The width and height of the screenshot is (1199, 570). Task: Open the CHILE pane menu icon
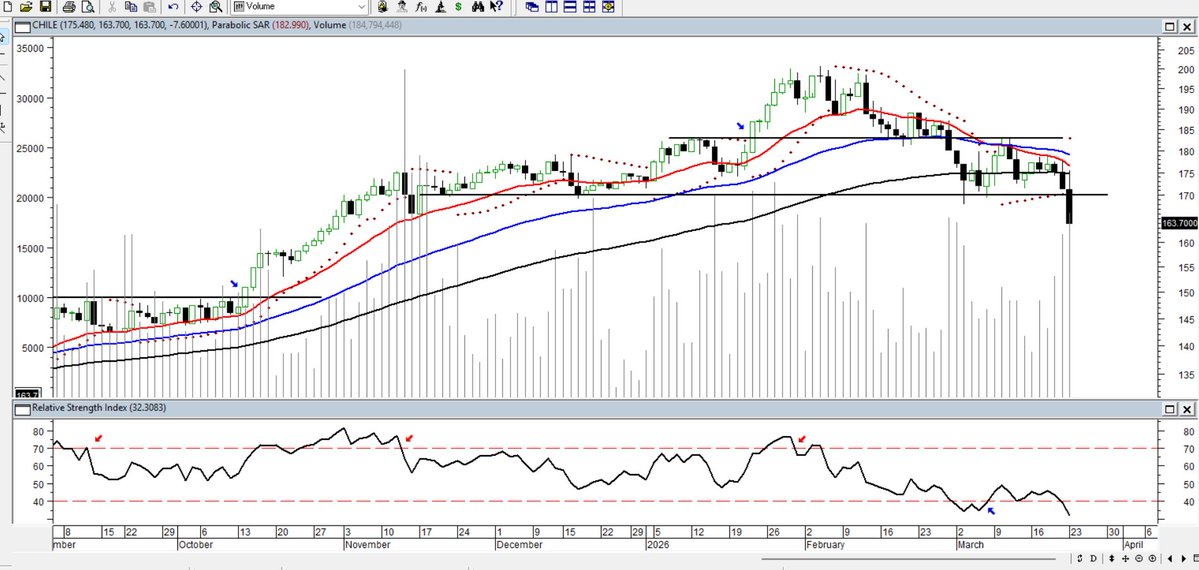(x=22, y=26)
